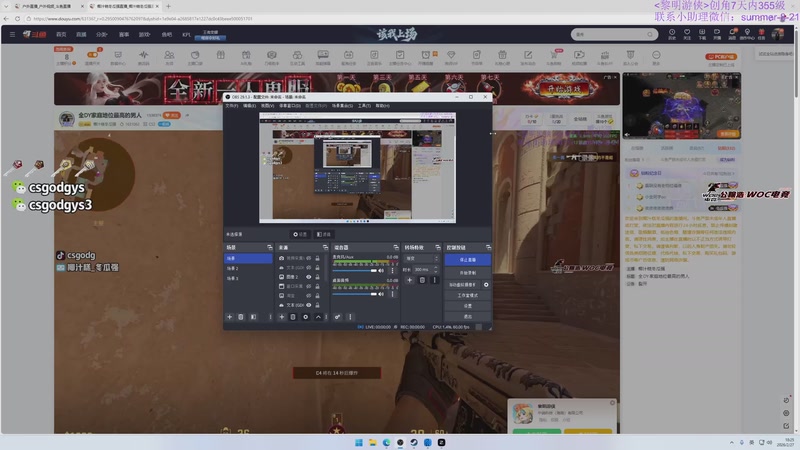Open Windows Start menu

coord(359,442)
